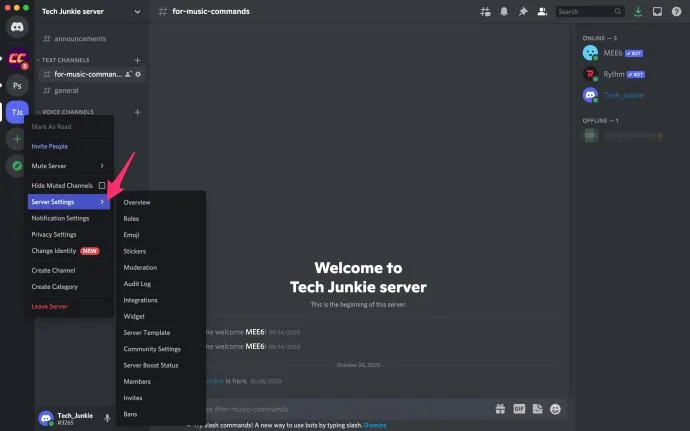
Task: Click the Dismiss link for slash commands
Action: [375, 425]
